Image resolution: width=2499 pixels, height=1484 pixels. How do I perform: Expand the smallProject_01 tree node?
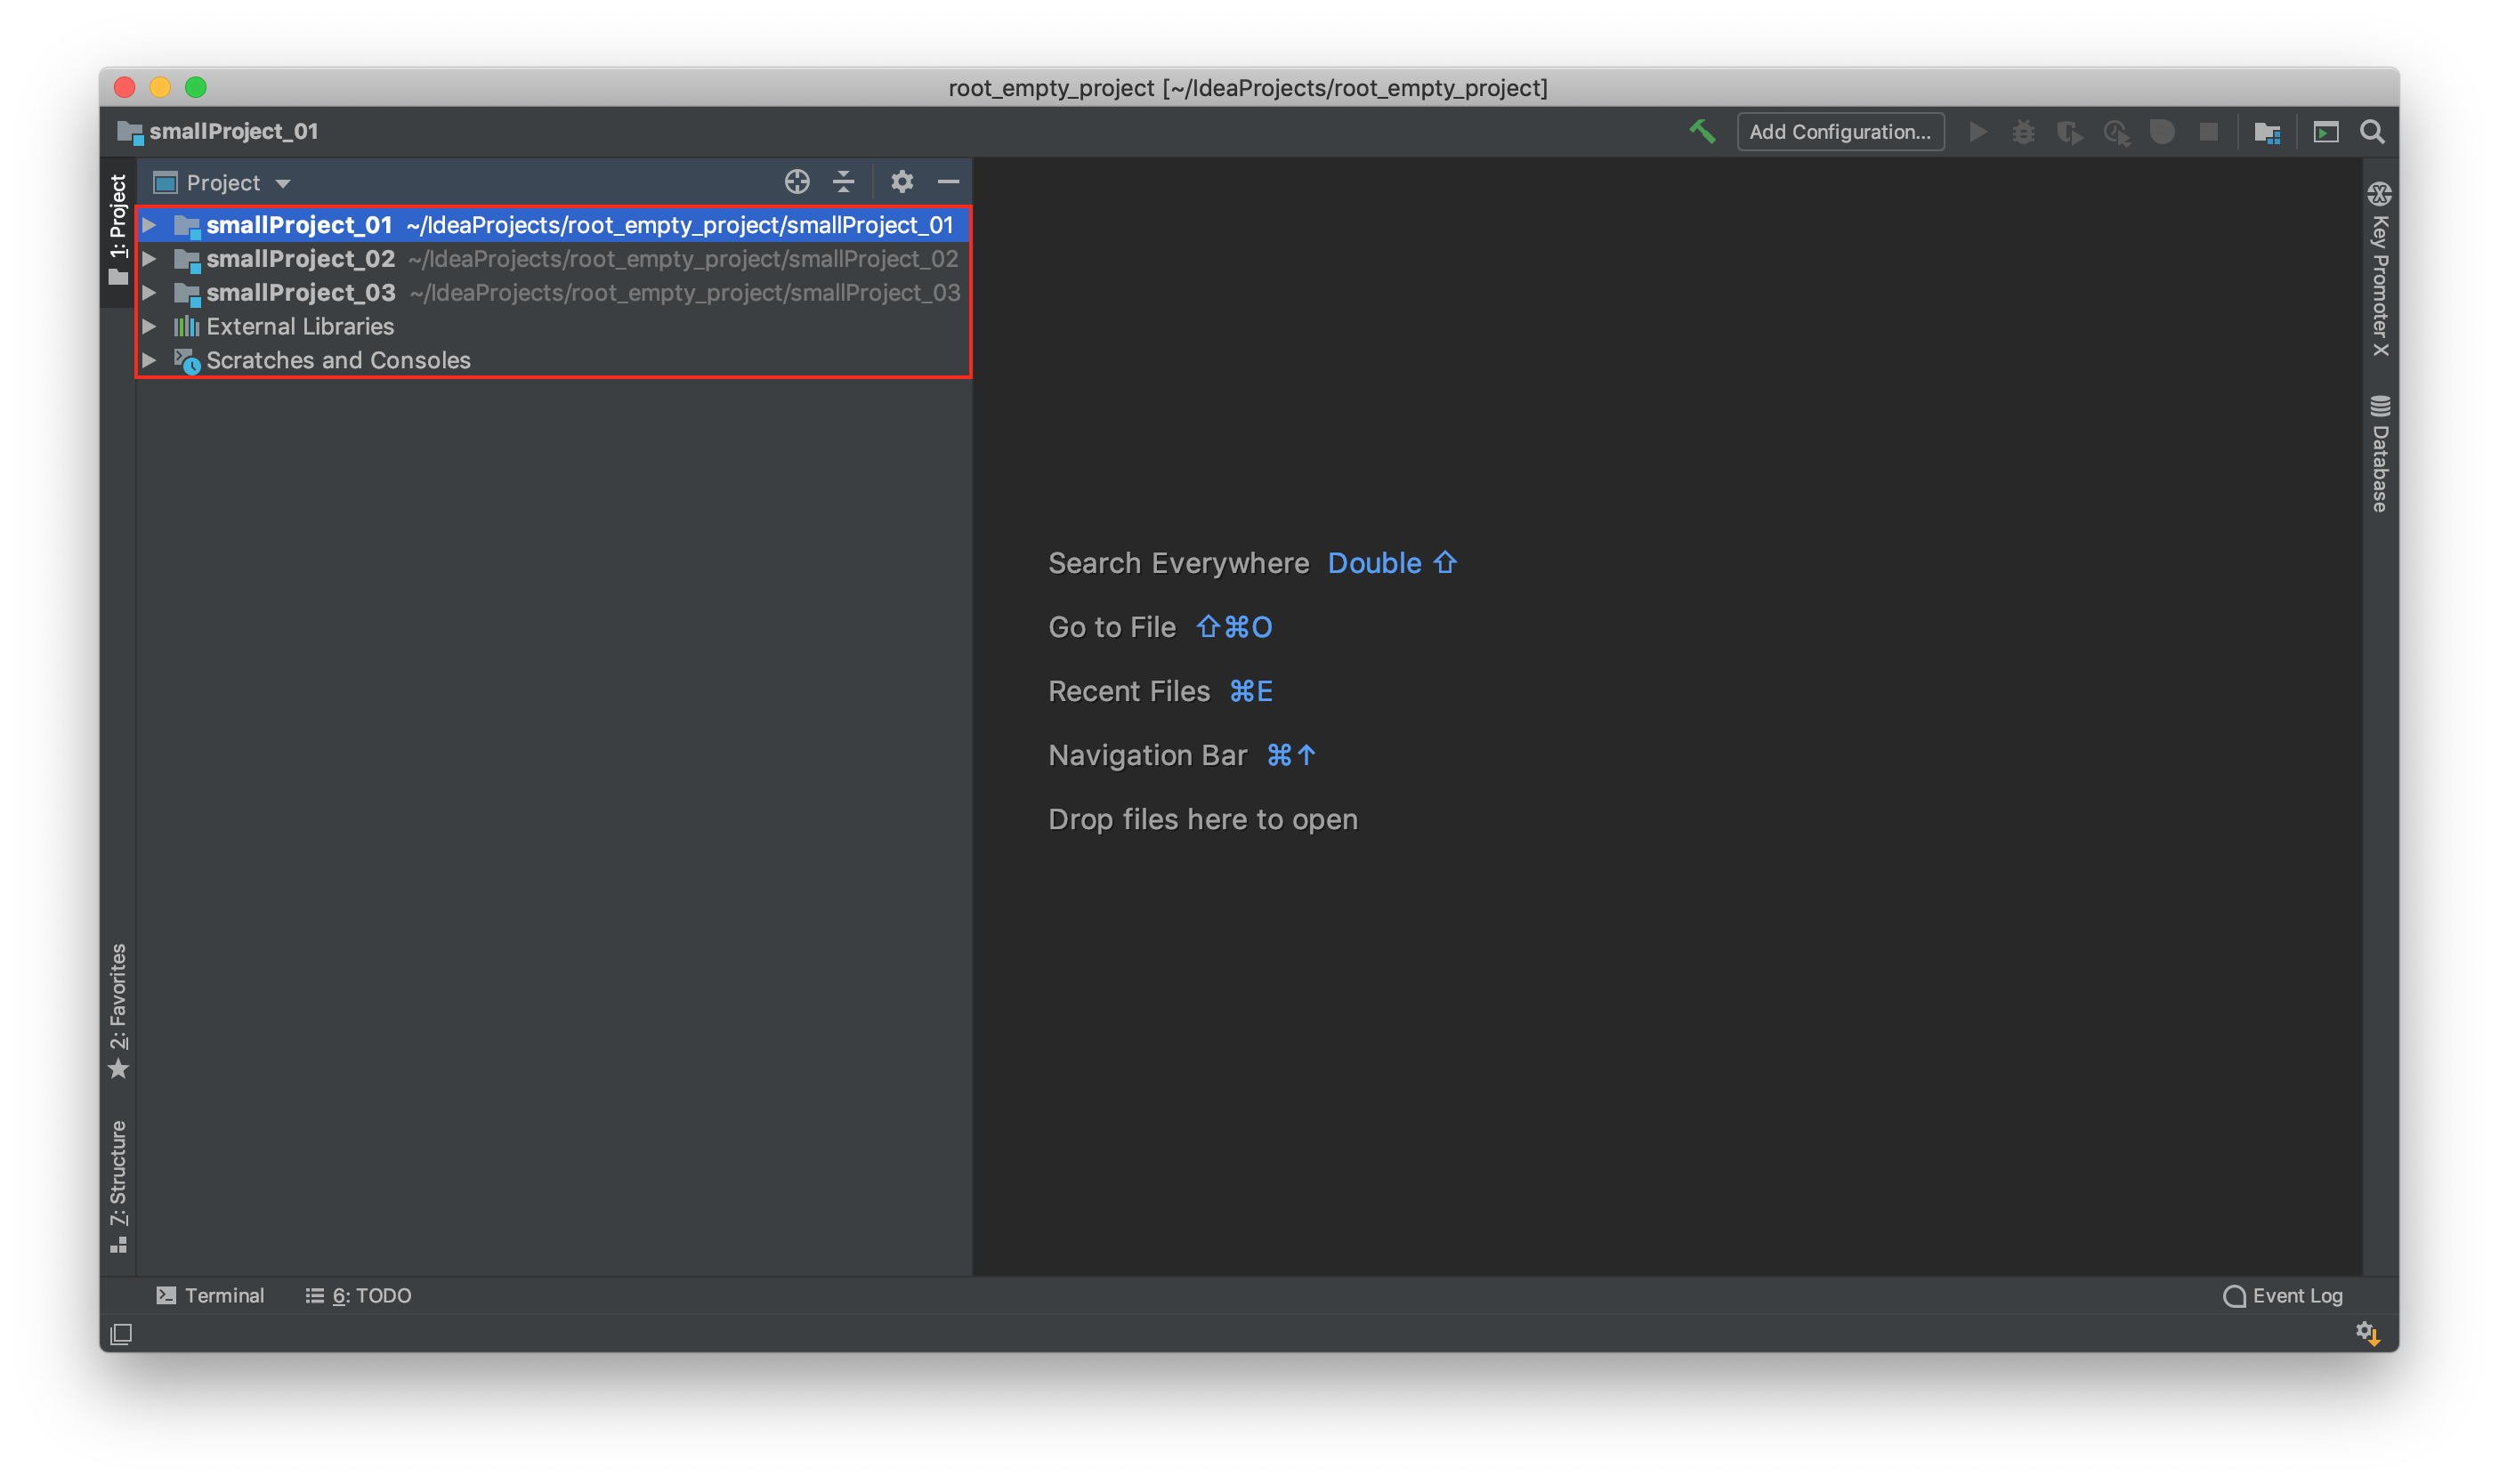pyautogui.click(x=149, y=225)
